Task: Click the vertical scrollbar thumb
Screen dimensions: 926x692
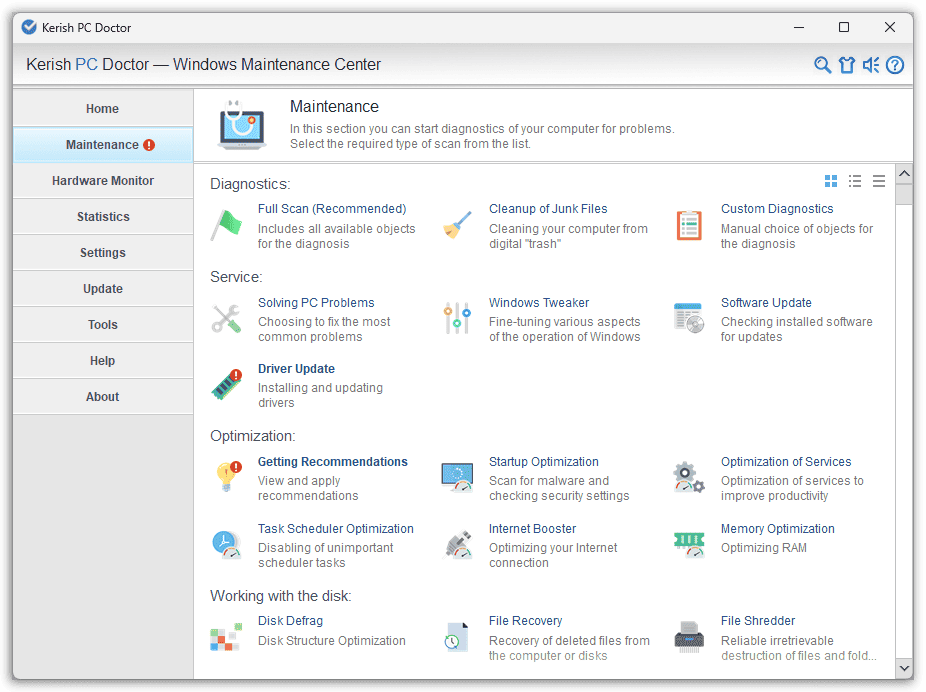Action: pos(904,194)
